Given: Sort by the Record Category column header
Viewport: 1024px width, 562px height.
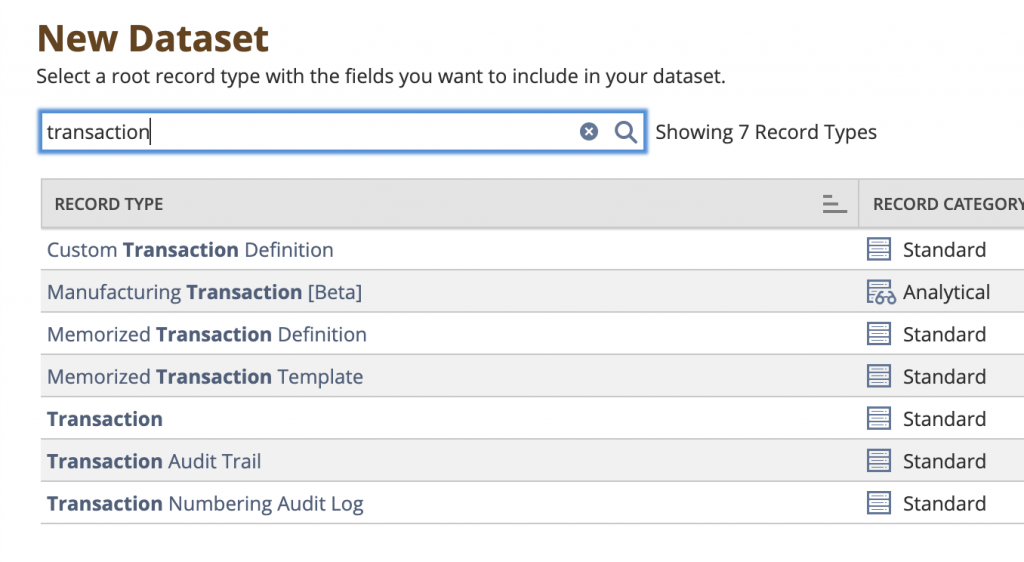Looking at the screenshot, I should (x=946, y=204).
